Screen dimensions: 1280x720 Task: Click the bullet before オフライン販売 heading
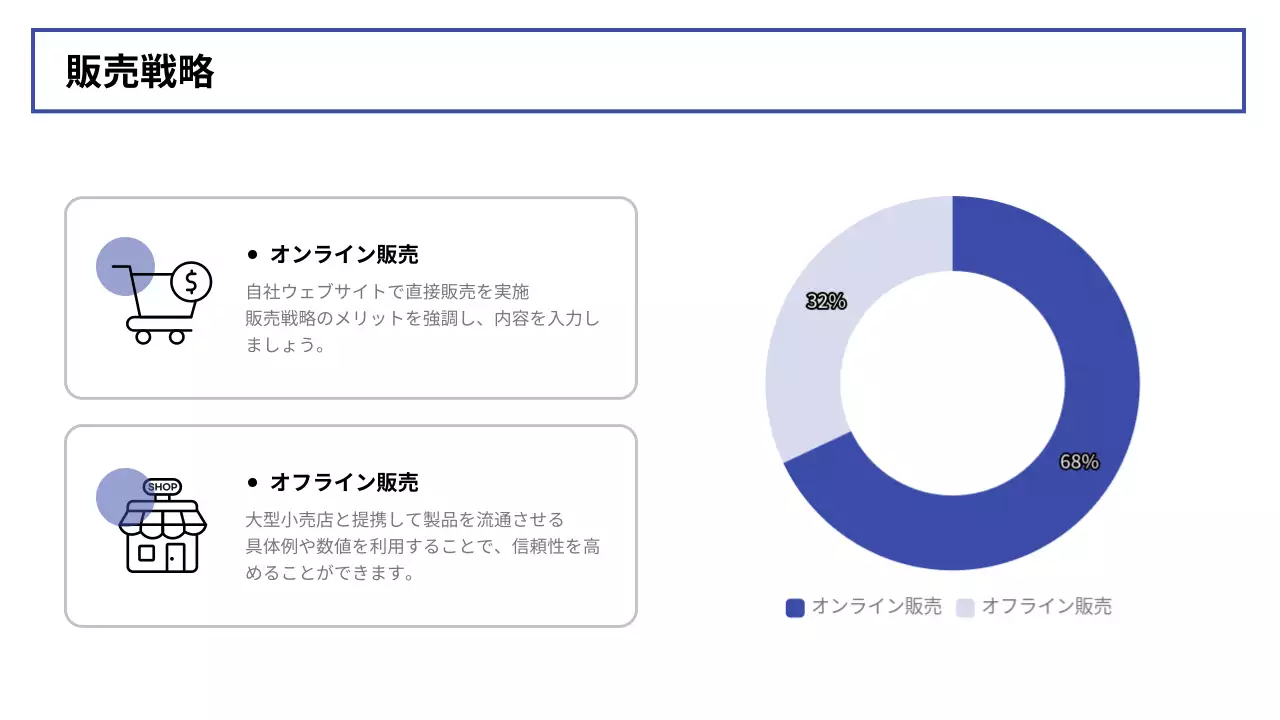253,483
